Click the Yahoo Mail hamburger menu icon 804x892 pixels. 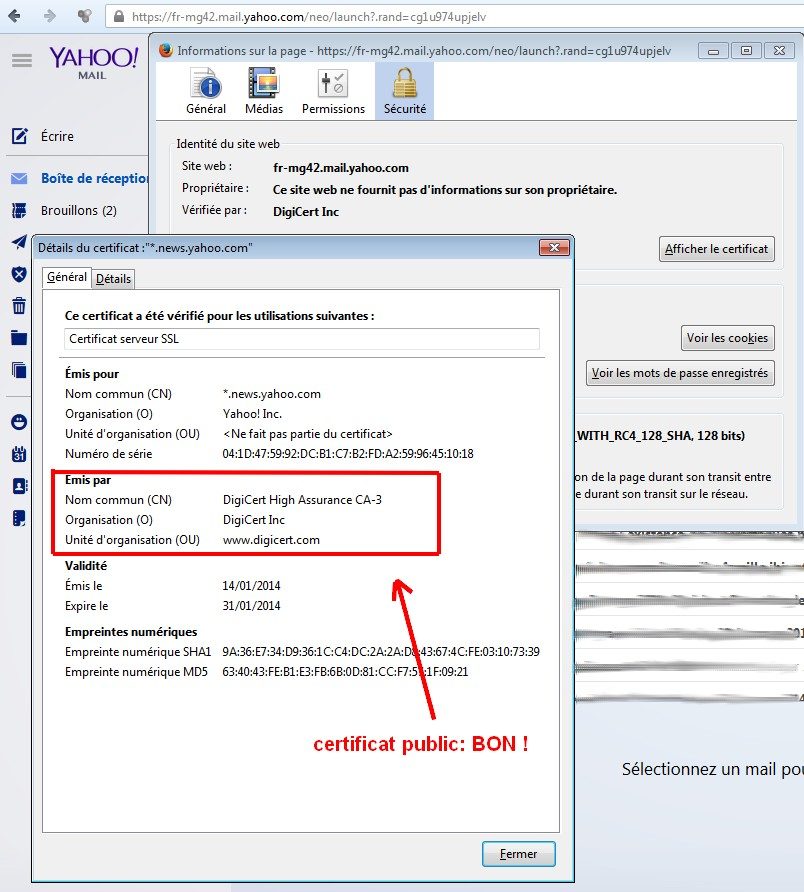pos(21,61)
